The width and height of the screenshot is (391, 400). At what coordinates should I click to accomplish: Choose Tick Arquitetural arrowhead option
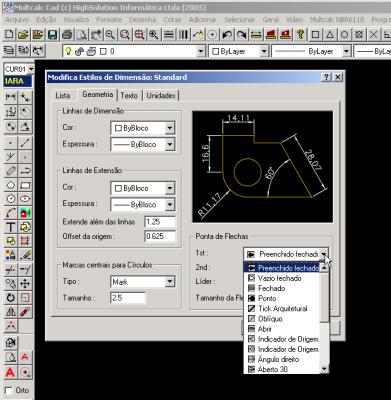click(282, 309)
